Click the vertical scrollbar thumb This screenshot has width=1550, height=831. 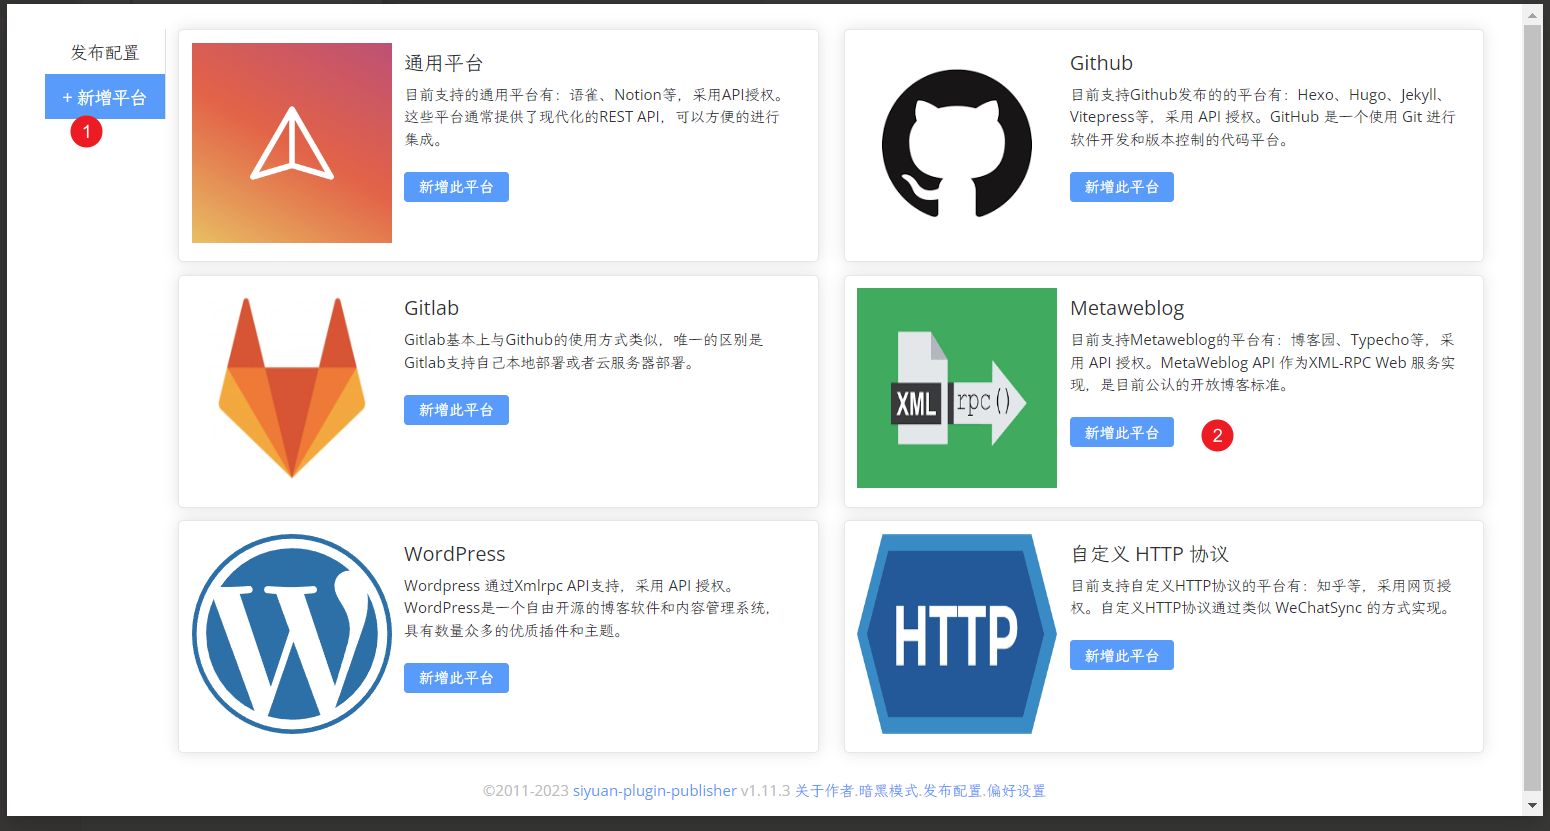click(x=1532, y=407)
